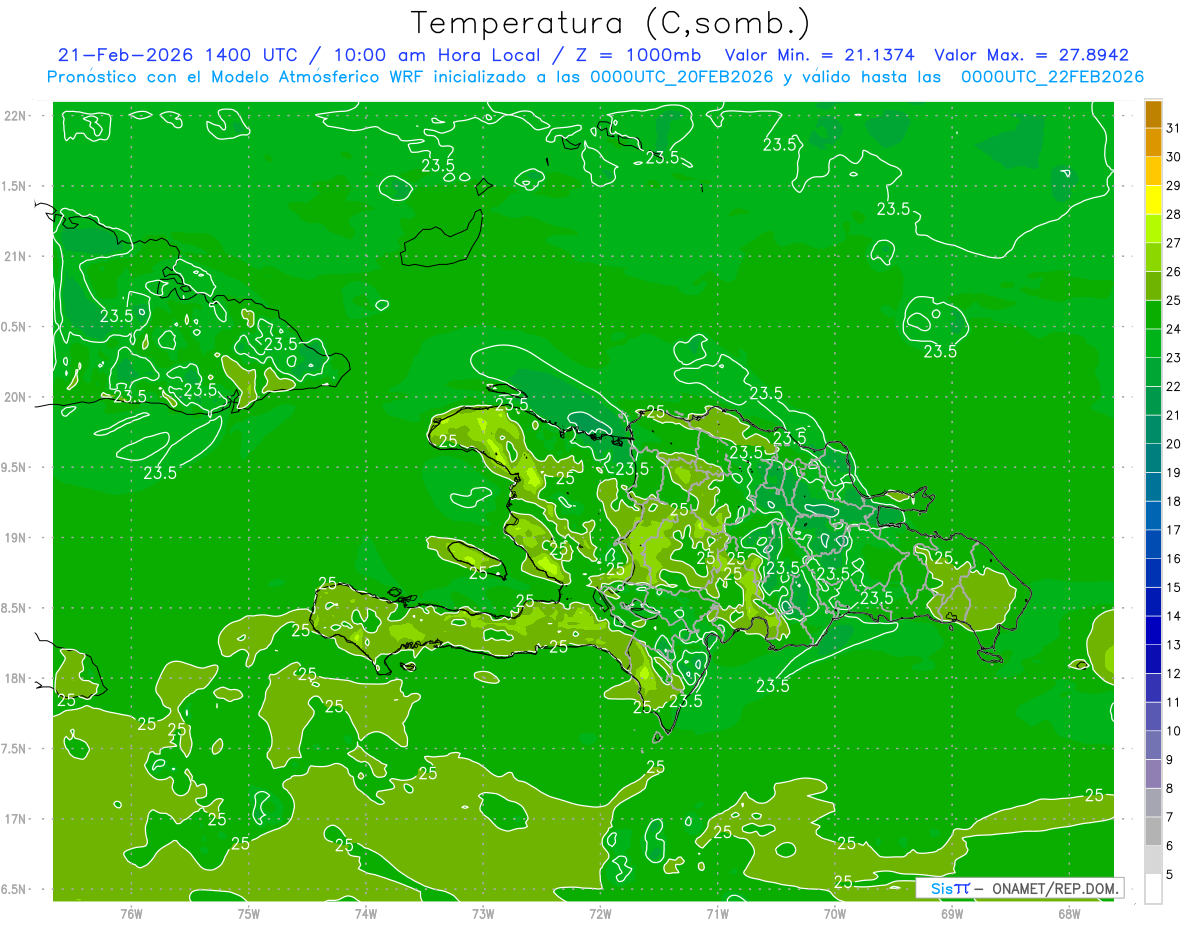The image size is (1200, 927).
Task: Click the 7.5N latitude tick label
Action: [x=12, y=749]
